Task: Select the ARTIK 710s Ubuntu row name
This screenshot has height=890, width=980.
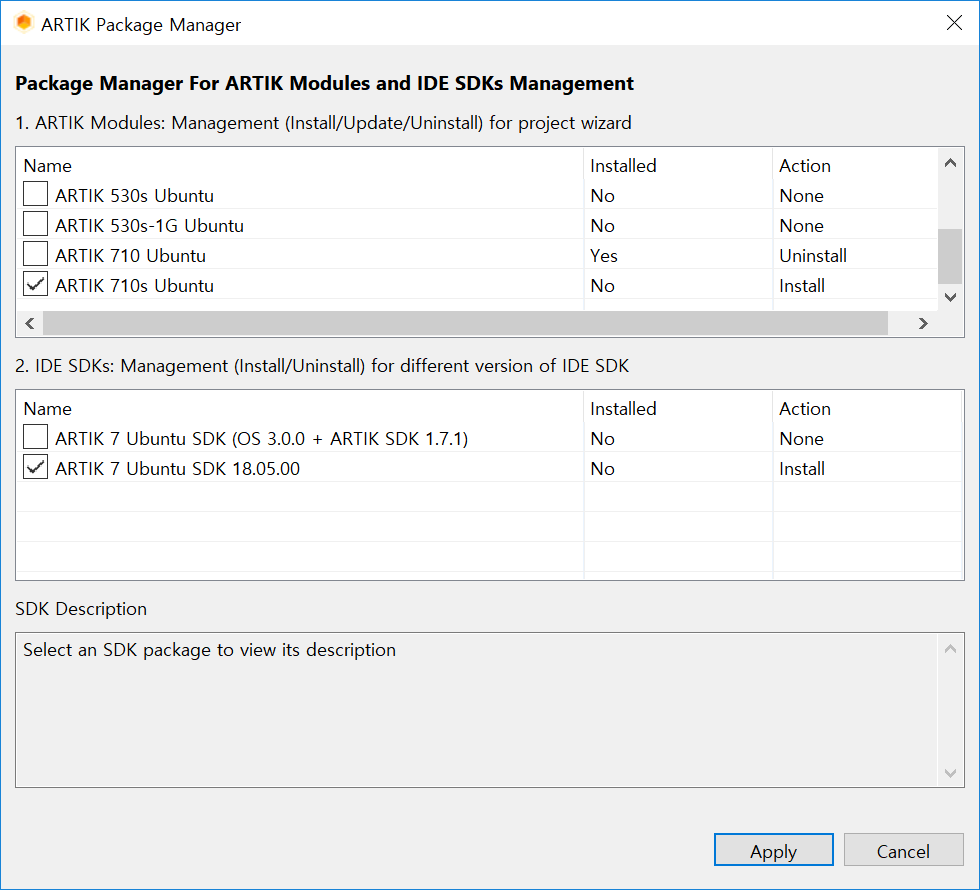Action: pyautogui.click(x=134, y=286)
